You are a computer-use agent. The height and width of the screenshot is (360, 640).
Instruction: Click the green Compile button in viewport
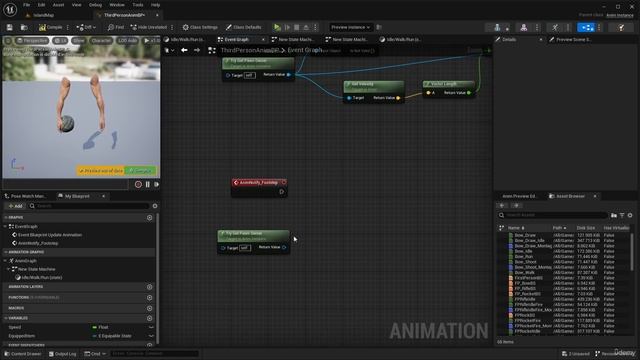point(140,171)
